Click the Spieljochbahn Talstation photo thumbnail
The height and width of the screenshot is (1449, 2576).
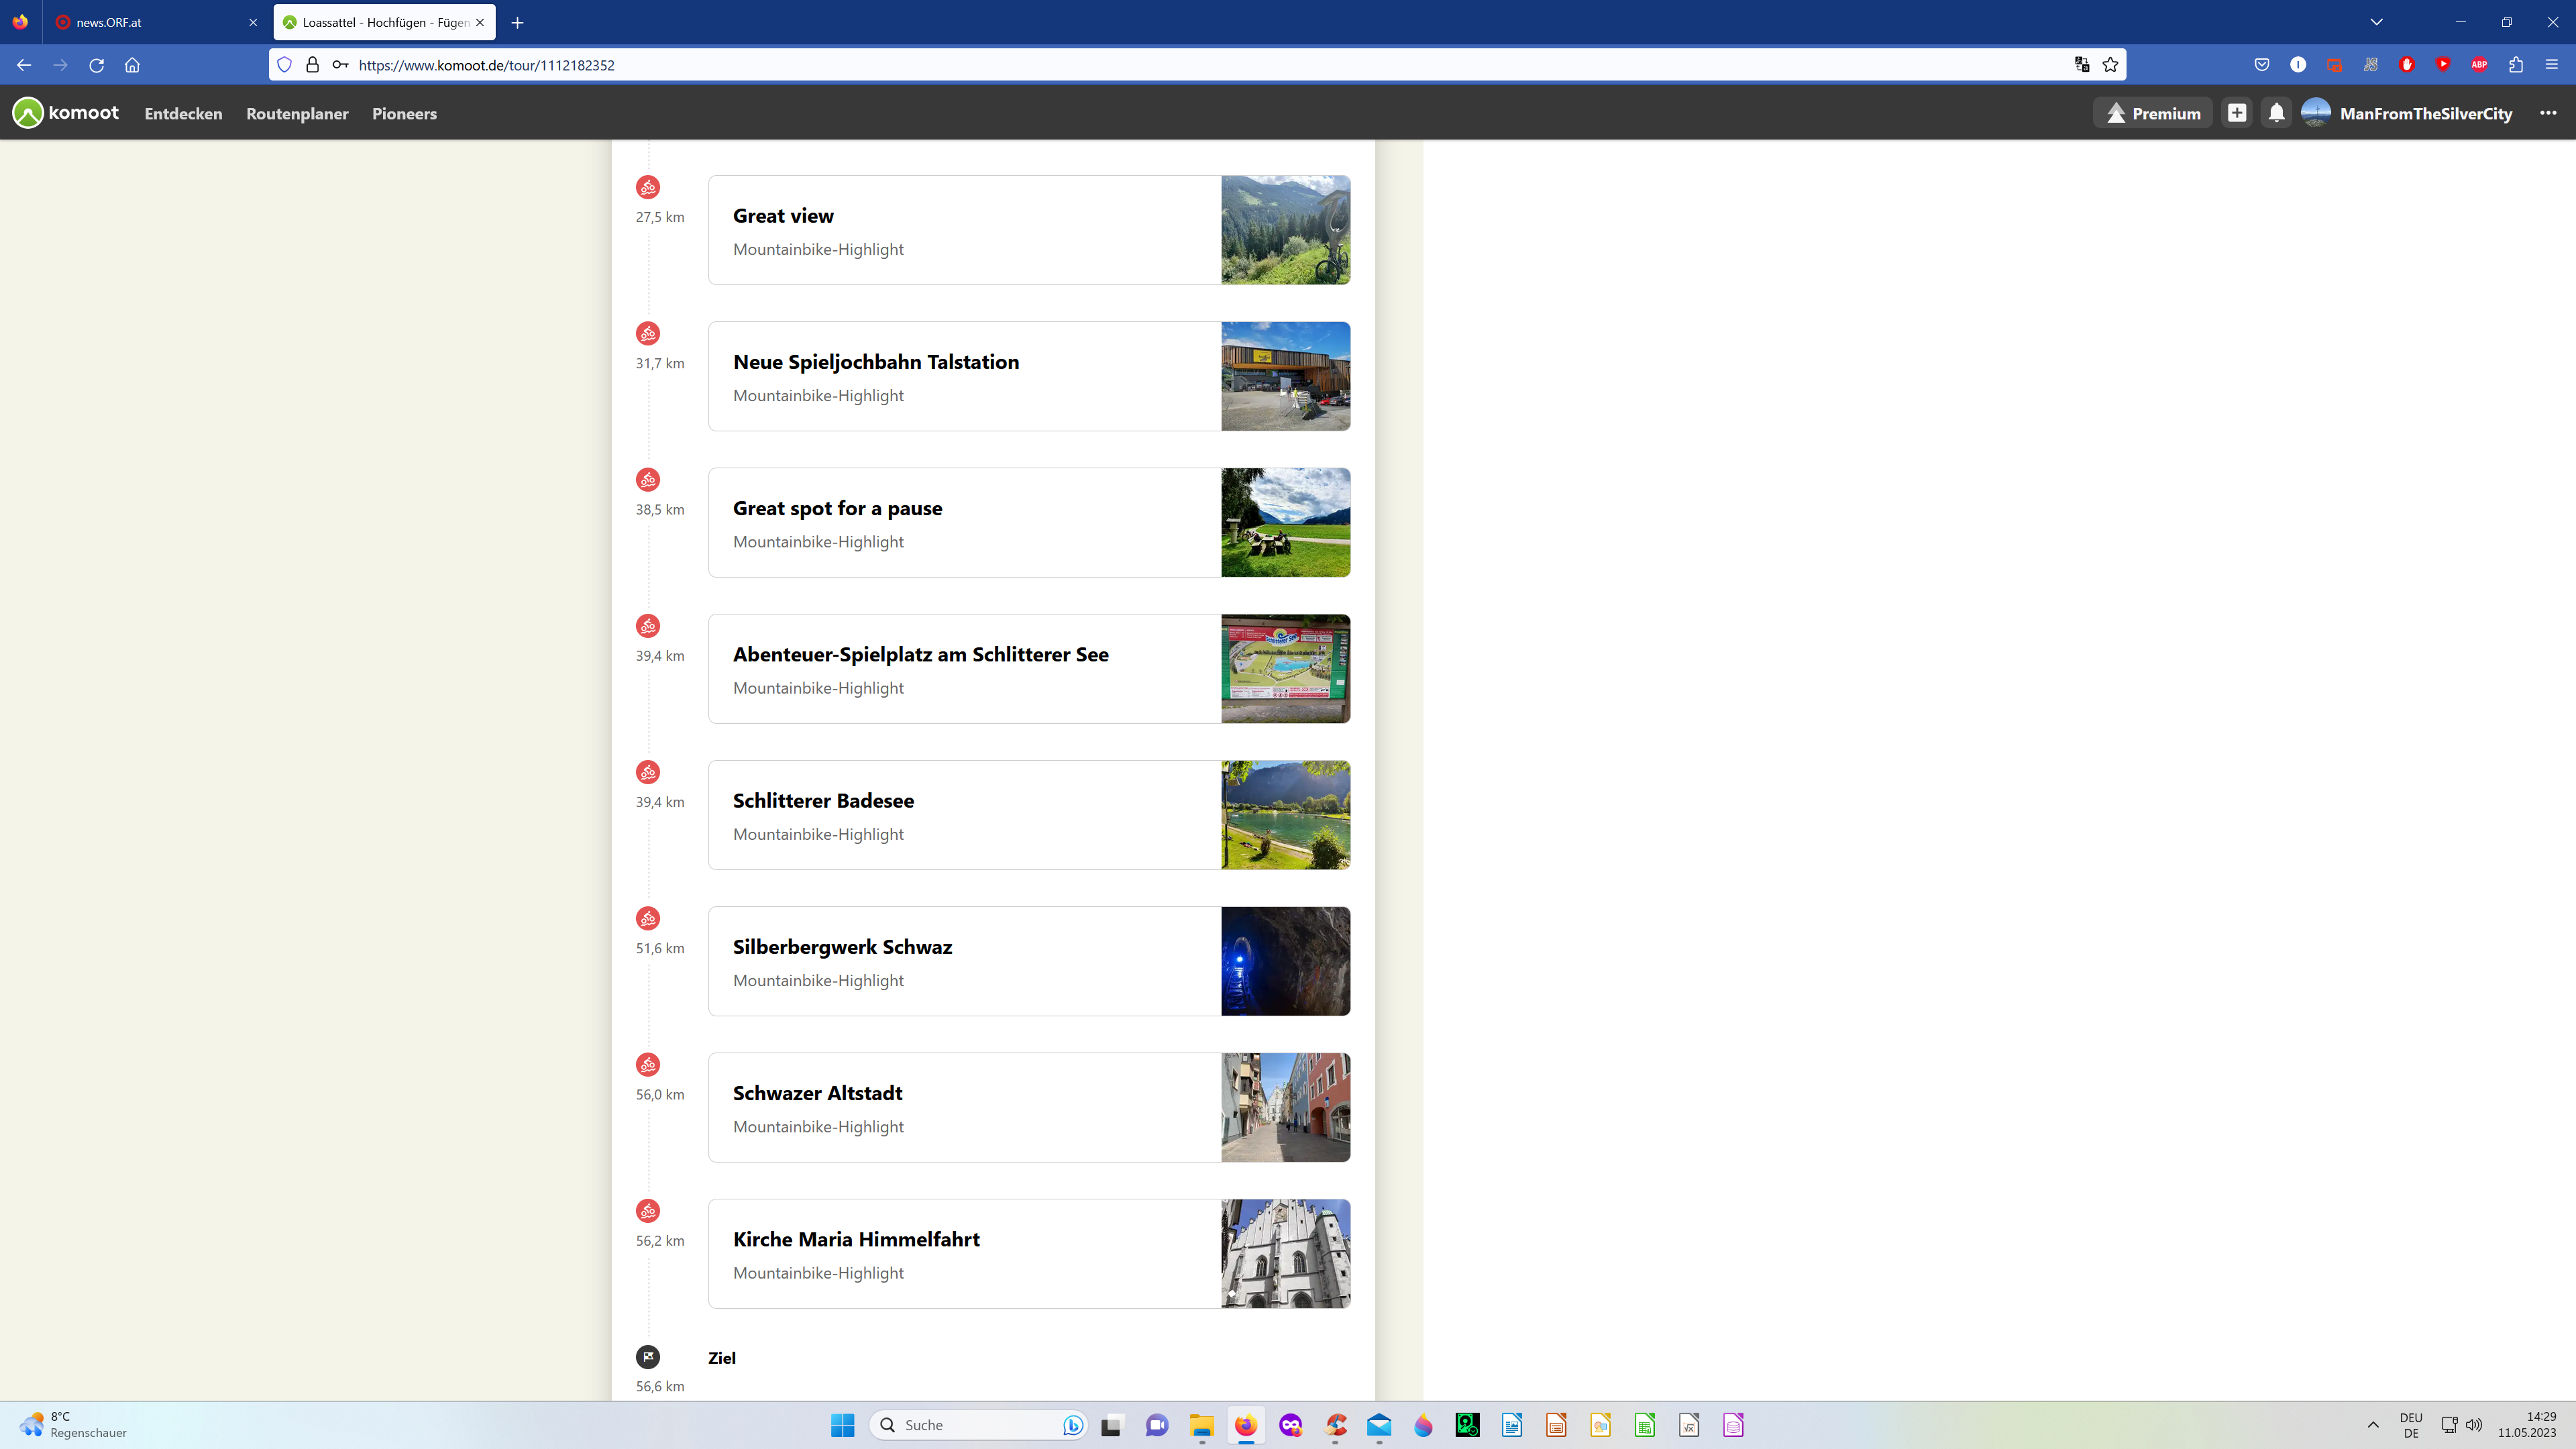pyautogui.click(x=1285, y=376)
